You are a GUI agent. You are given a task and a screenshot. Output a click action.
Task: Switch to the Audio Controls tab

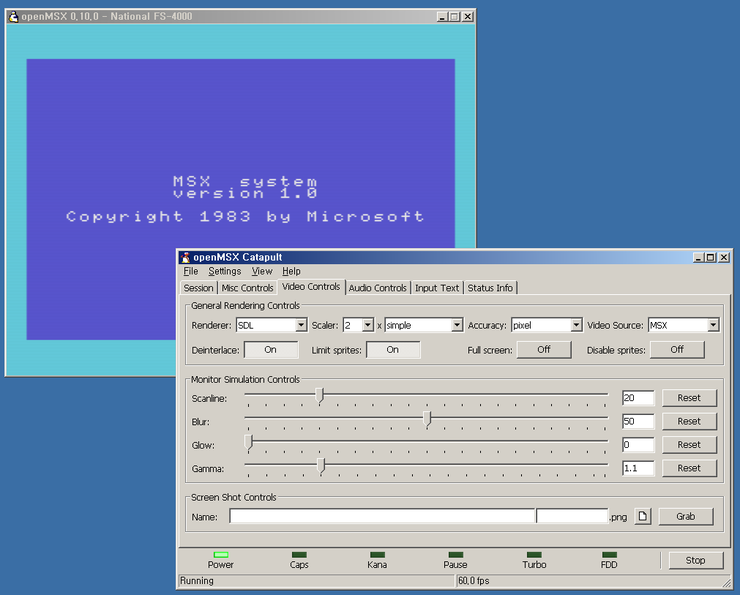pos(378,288)
